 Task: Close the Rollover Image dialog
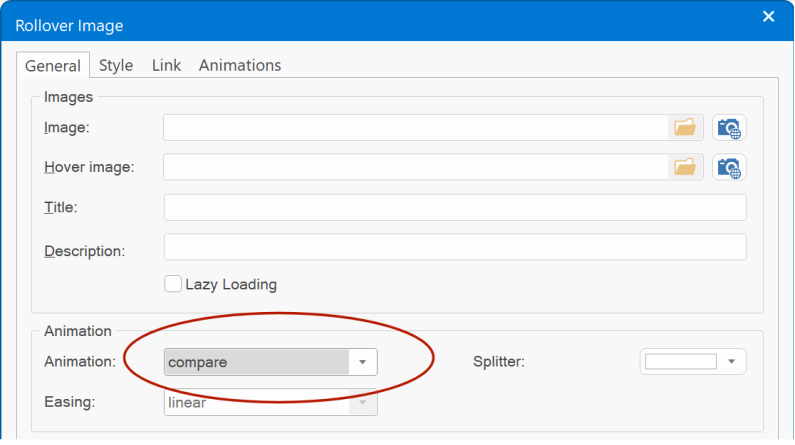coord(769,17)
